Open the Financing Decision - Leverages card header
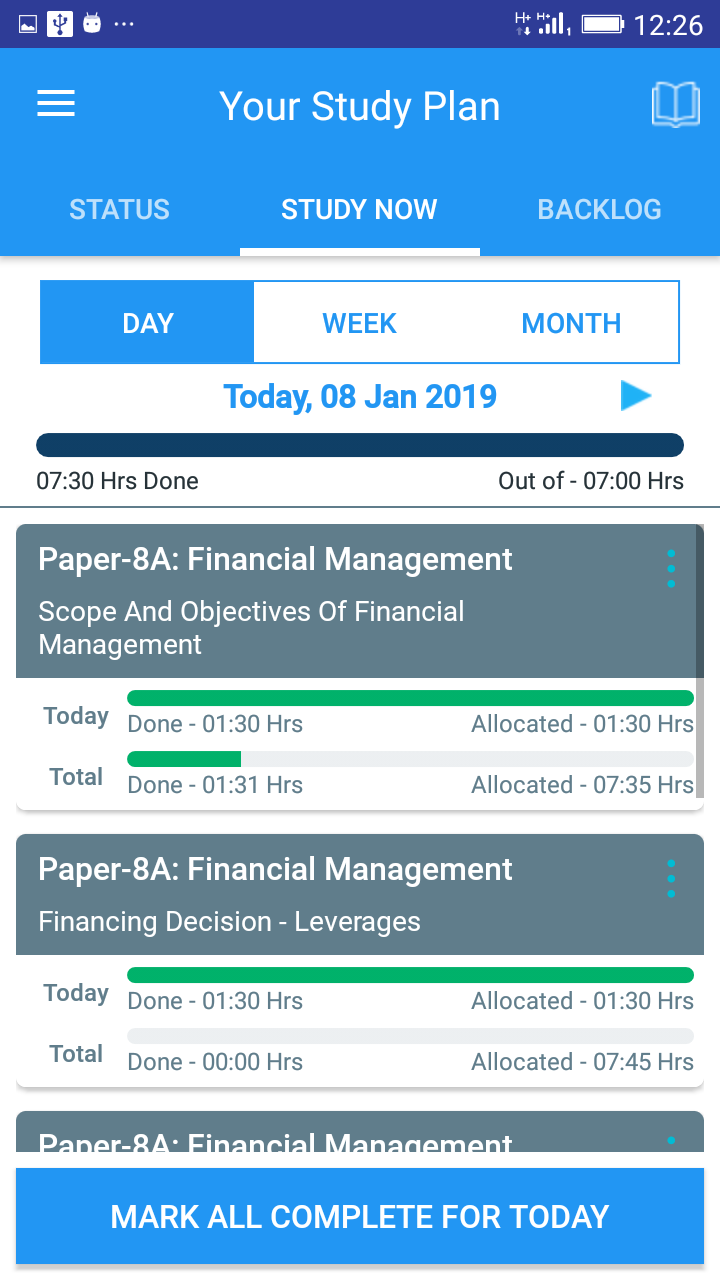The height and width of the screenshot is (1280, 720). [300, 897]
